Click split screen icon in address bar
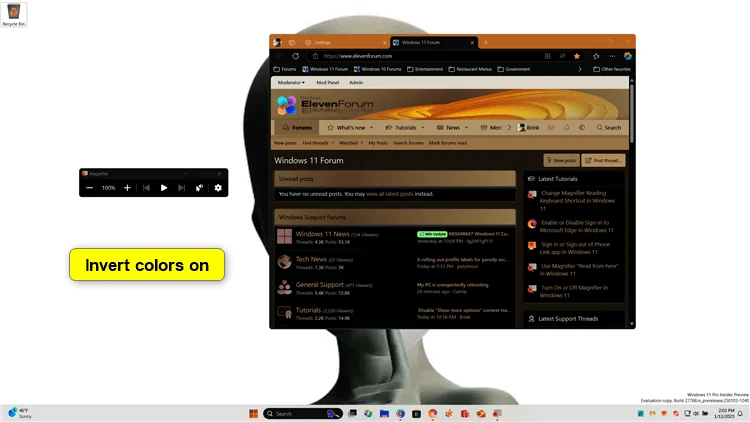The image size is (750, 422). [548, 56]
